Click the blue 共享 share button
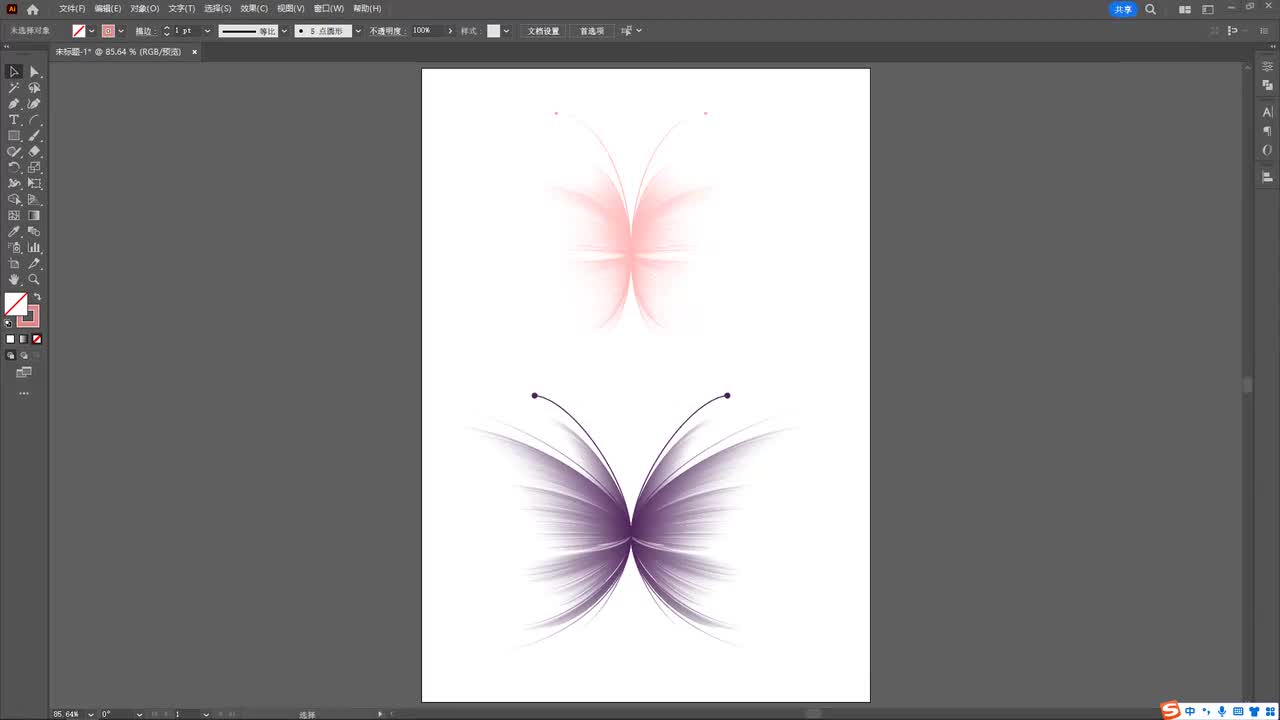Viewport: 1280px width, 720px height. (1123, 9)
